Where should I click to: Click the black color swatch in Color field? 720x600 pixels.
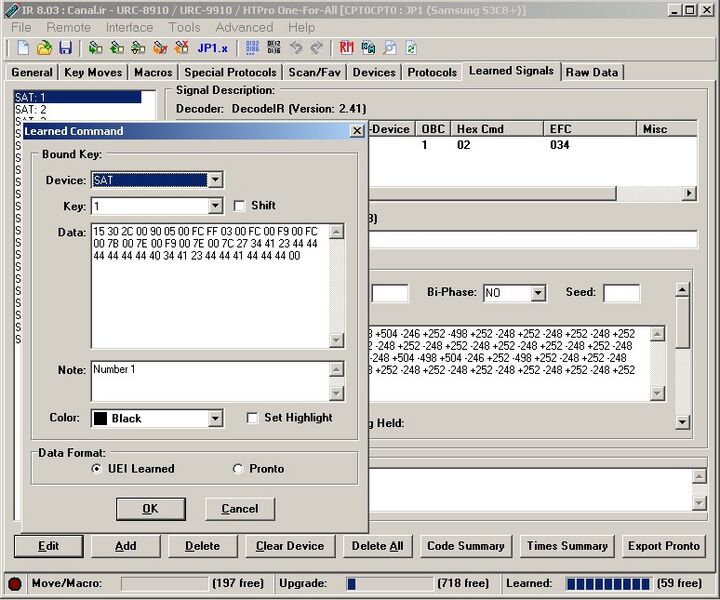[x=100, y=418]
